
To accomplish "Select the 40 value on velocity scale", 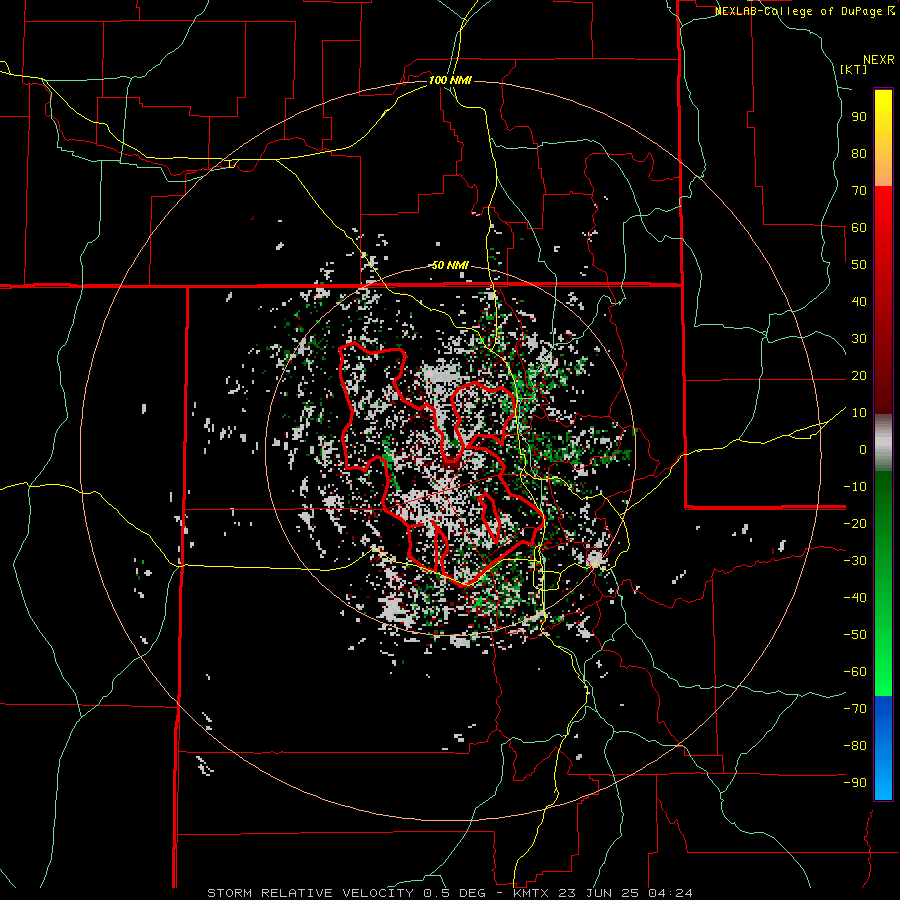I will click(859, 302).
